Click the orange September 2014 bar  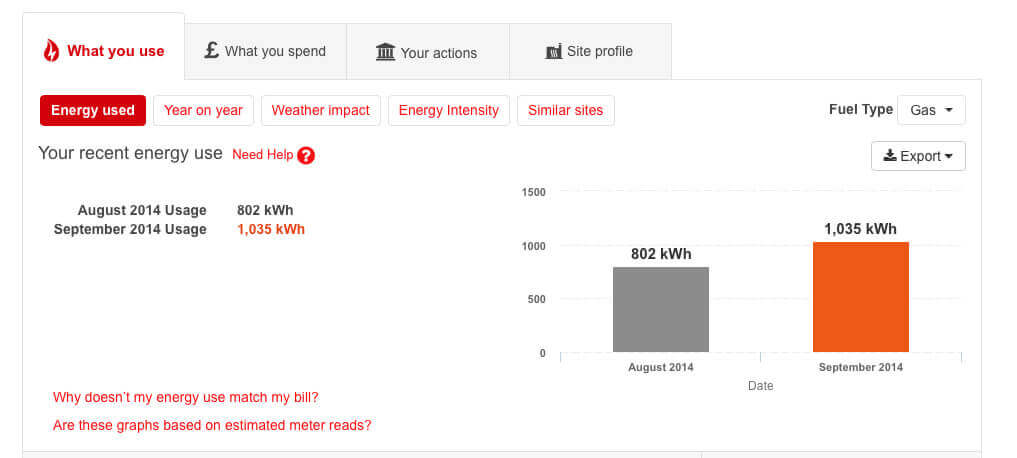[x=860, y=297]
